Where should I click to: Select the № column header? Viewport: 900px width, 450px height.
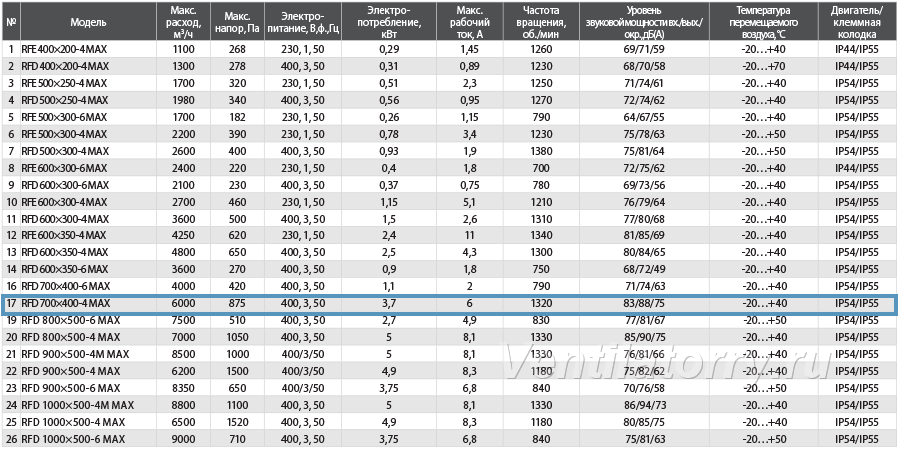coord(11,22)
